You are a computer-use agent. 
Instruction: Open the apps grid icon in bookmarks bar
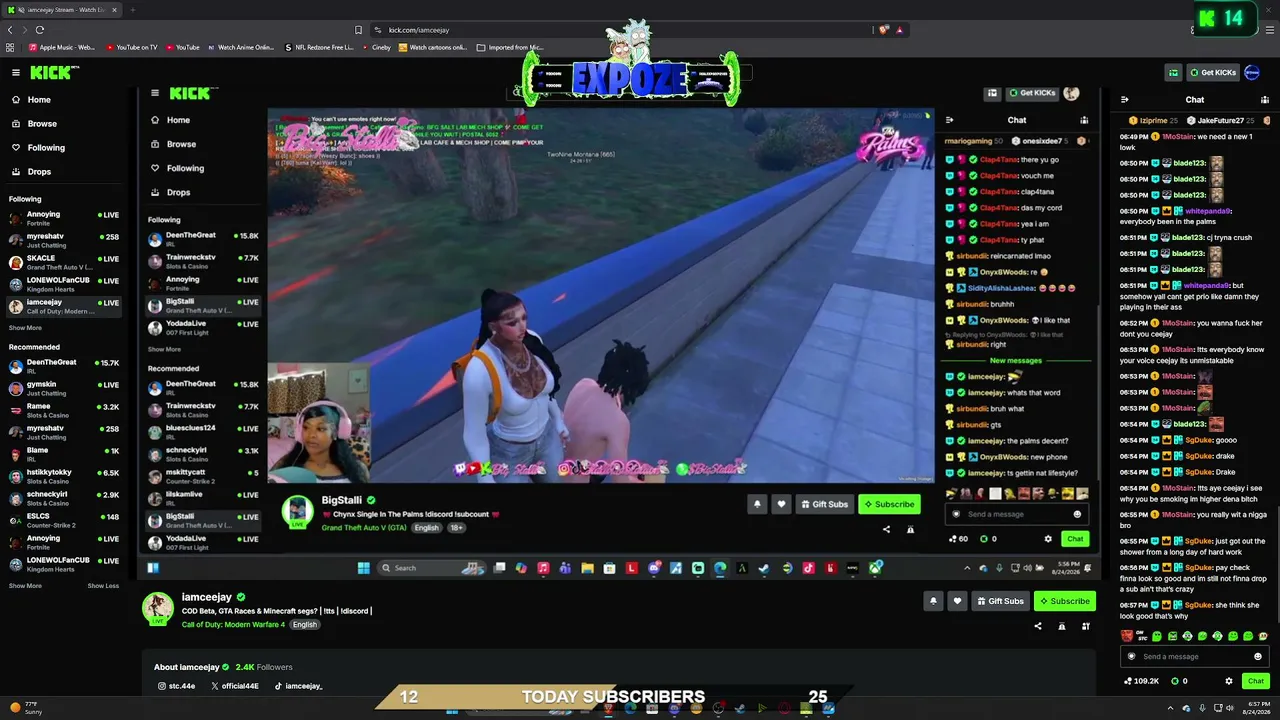pos(10,47)
